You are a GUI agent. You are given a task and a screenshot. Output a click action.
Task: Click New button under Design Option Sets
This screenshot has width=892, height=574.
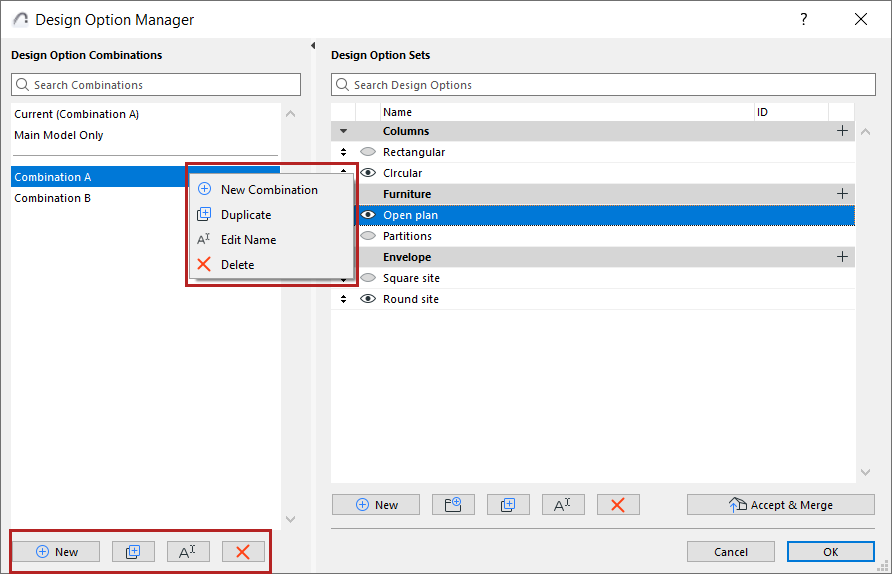point(376,505)
